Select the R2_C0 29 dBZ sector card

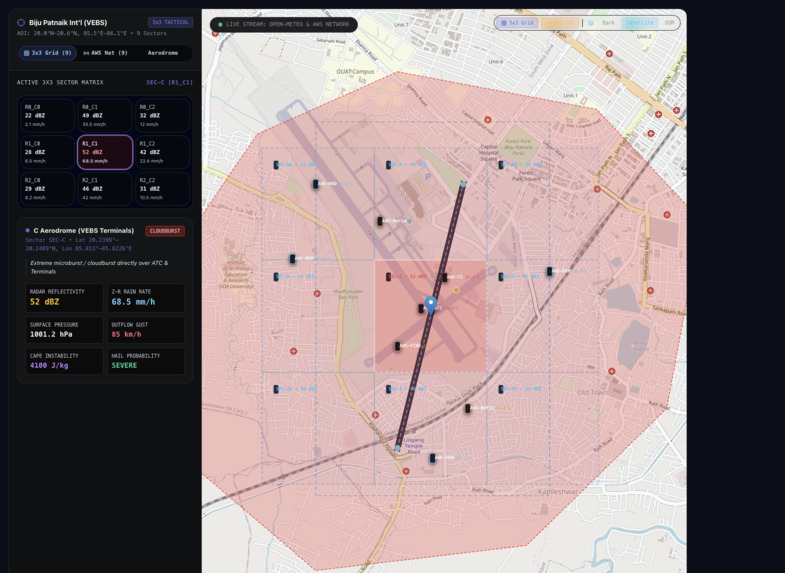coord(48,189)
